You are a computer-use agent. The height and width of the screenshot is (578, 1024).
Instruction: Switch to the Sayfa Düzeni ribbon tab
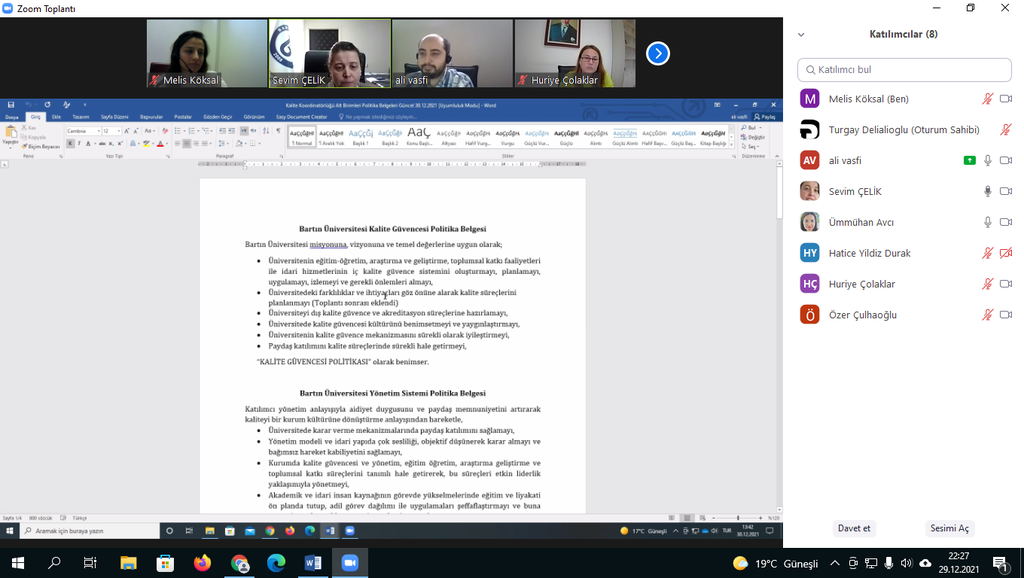click(114, 117)
